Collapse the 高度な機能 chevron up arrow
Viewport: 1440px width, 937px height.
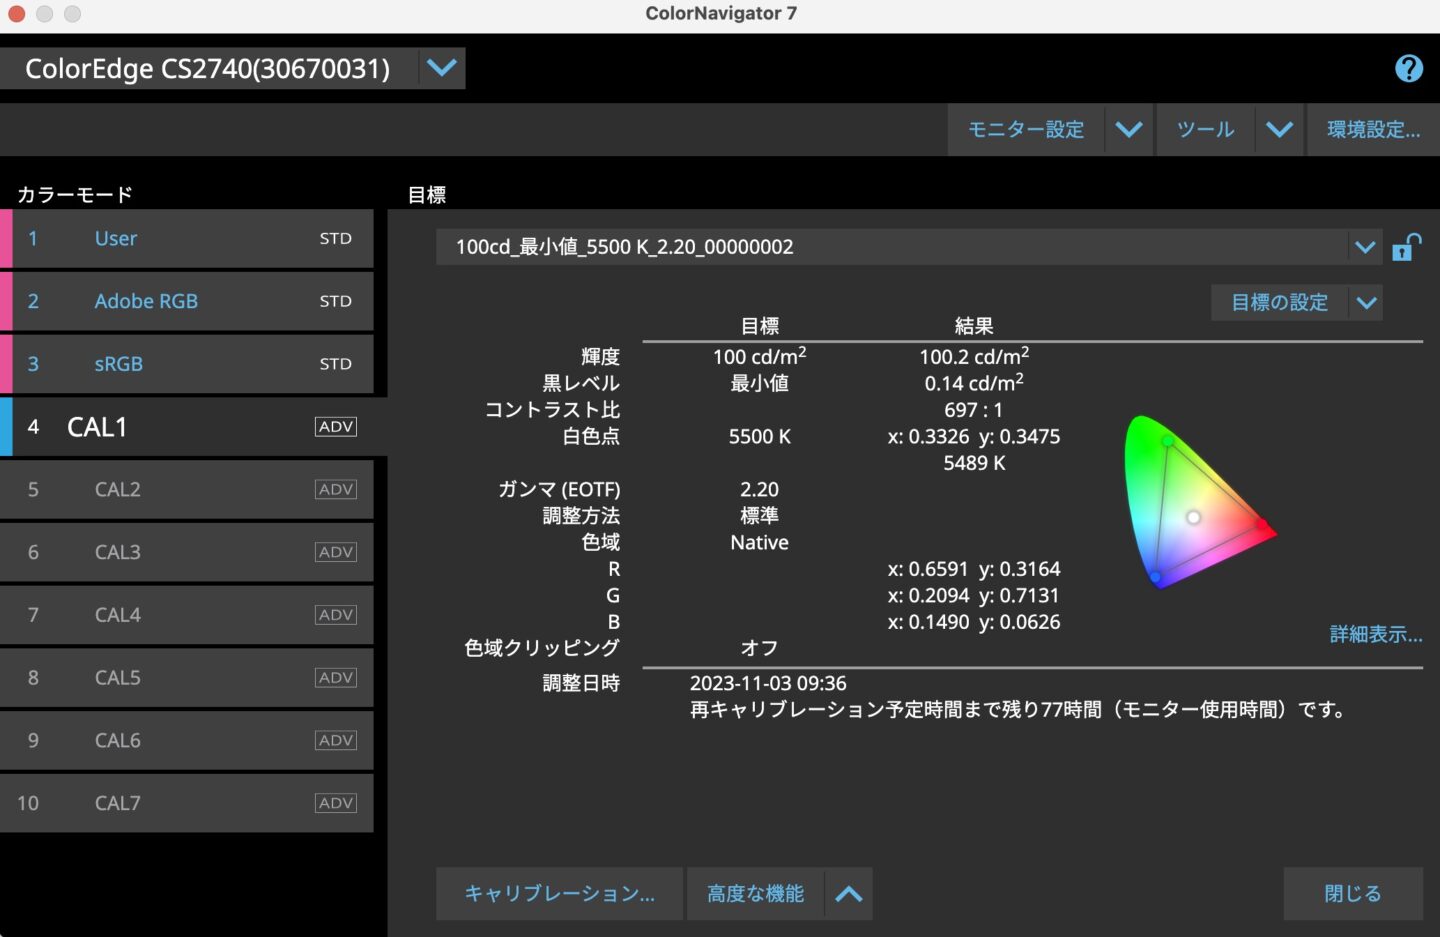[848, 894]
